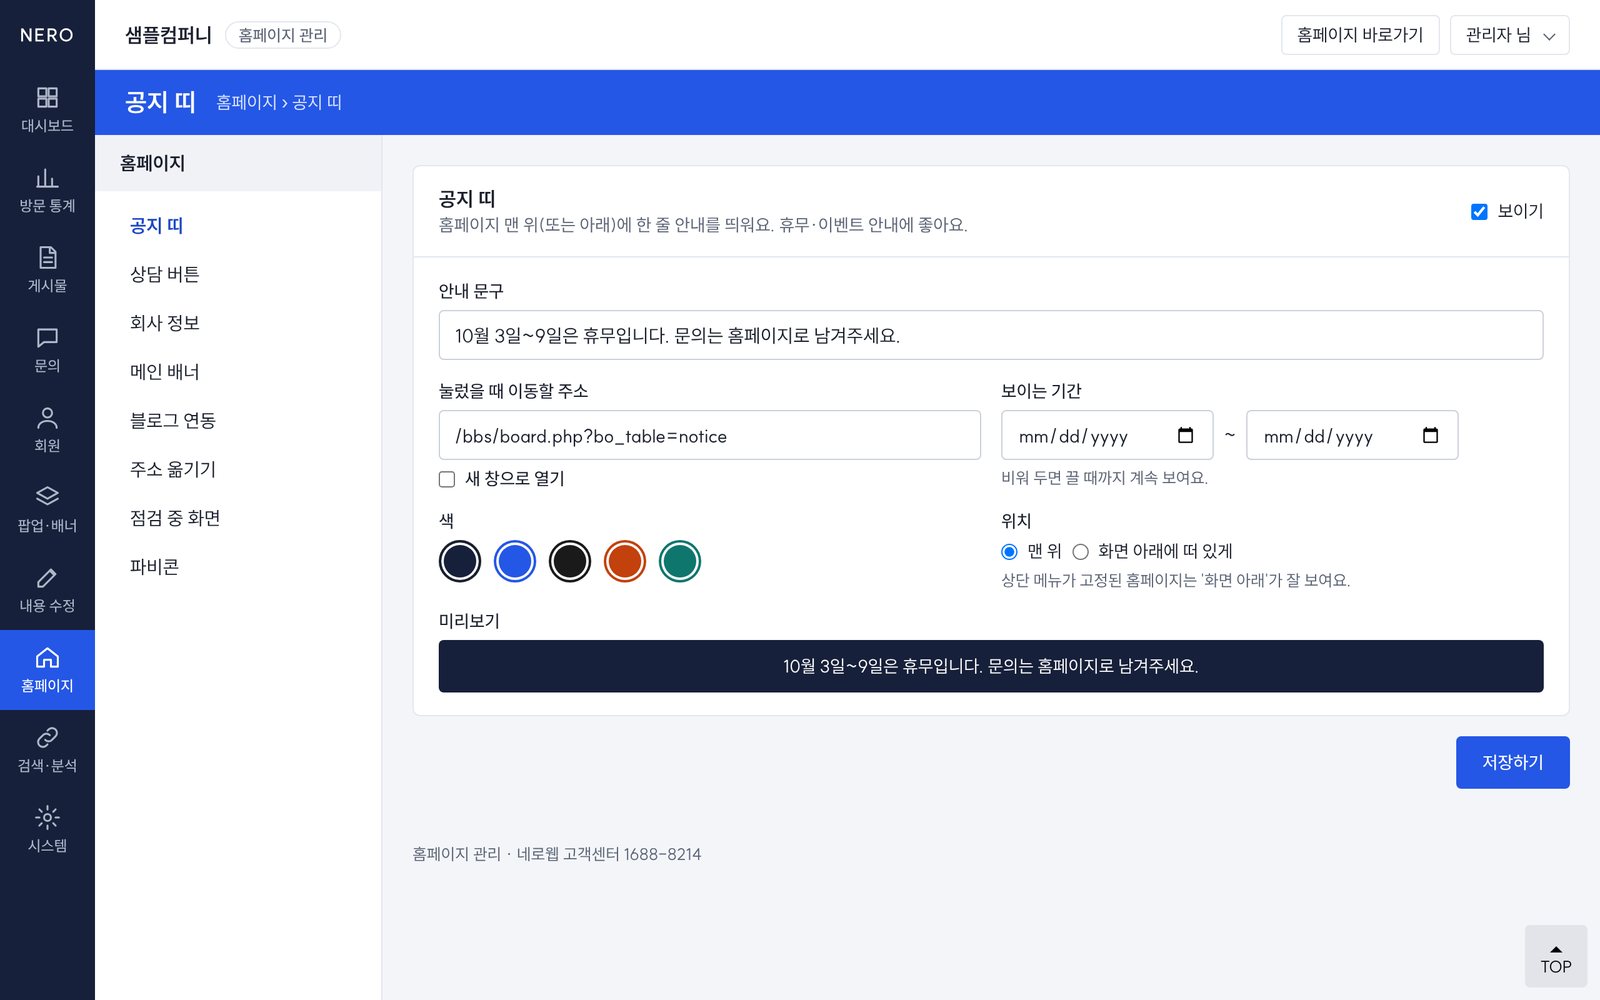Click the TOP scroll-up arrow button
The width and height of the screenshot is (1600, 1000).
[1556, 957]
